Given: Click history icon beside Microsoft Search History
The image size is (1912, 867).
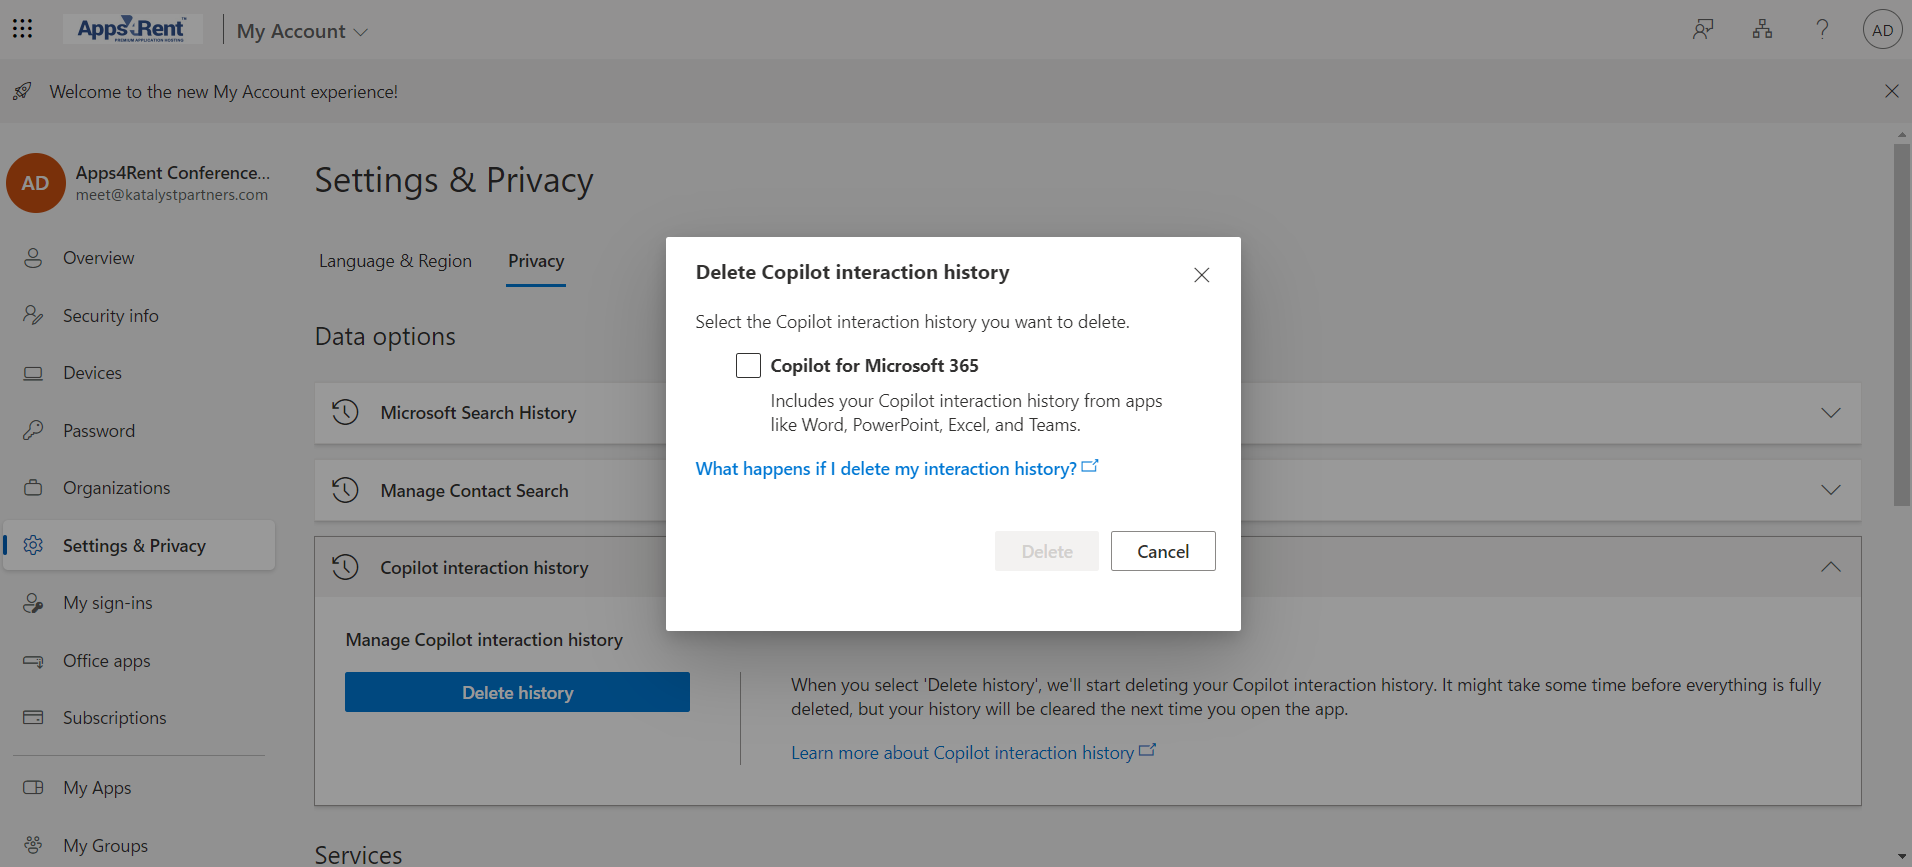Looking at the screenshot, I should (x=345, y=412).
